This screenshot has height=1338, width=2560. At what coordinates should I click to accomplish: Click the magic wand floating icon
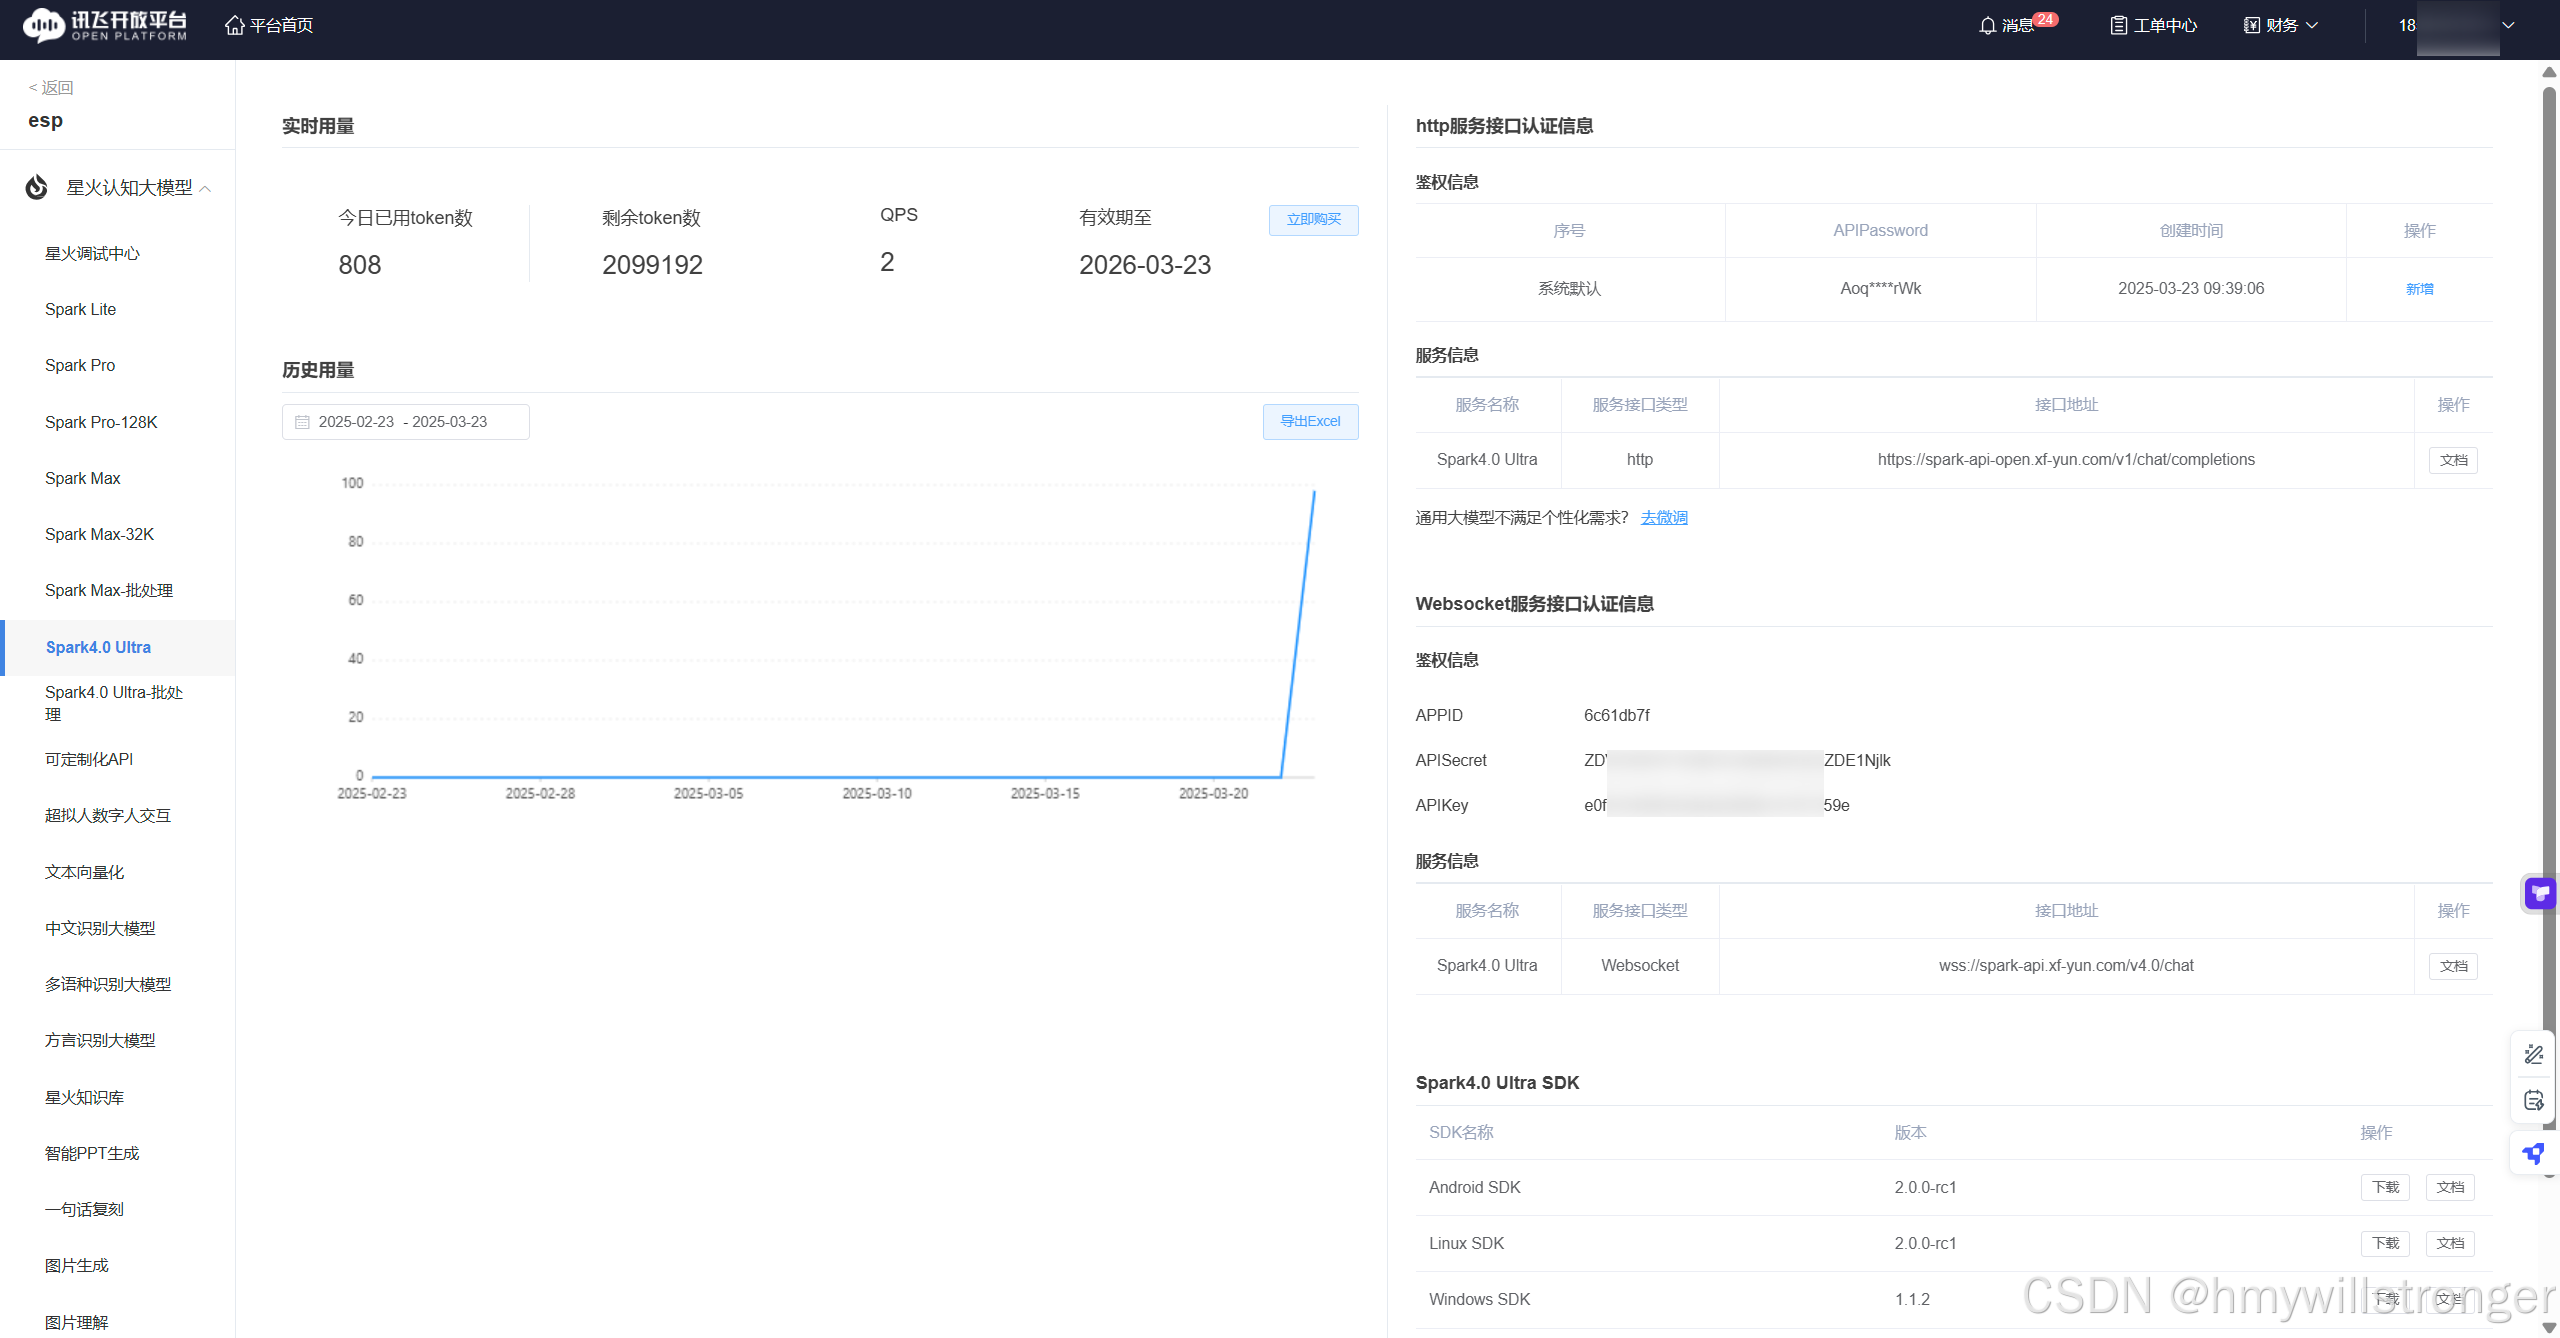(2534, 1054)
